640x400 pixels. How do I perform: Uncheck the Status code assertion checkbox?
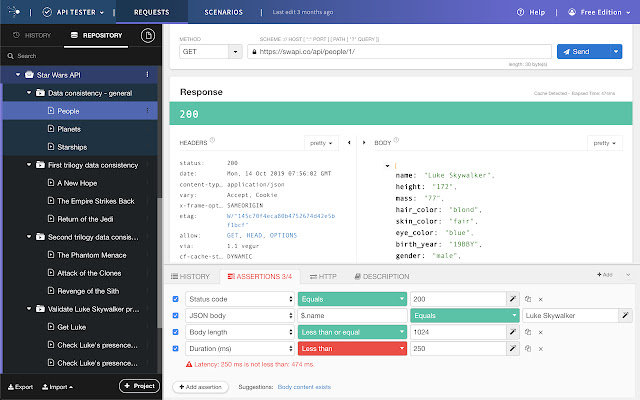(x=177, y=299)
